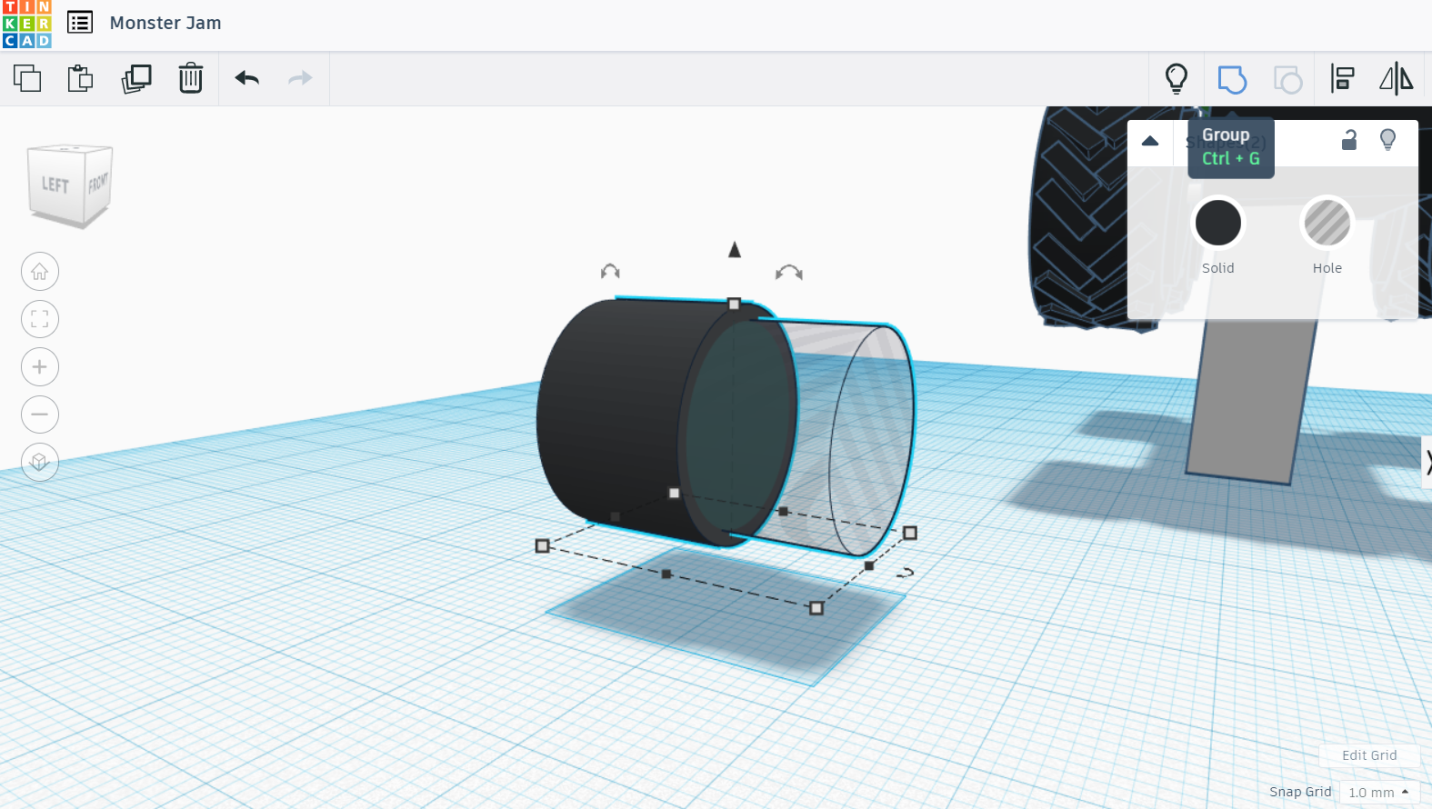Zoom out with the minus button
This screenshot has height=809, width=1432.
pyautogui.click(x=40, y=414)
